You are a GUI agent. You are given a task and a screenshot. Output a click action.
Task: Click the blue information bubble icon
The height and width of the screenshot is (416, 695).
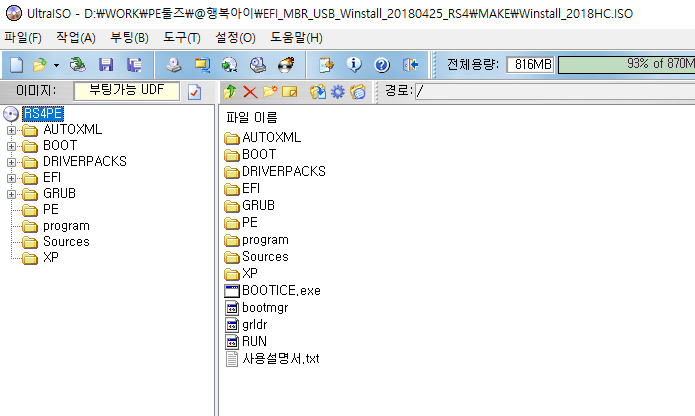click(354, 65)
